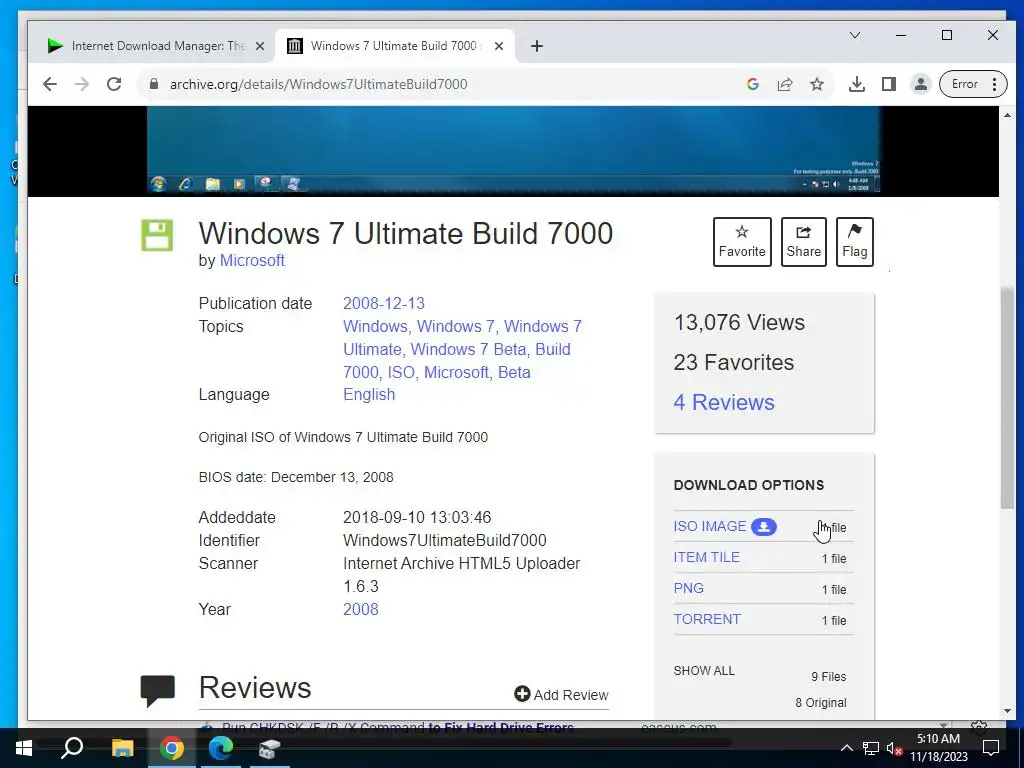Viewport: 1024px width, 768px height.
Task: Open publication date 2008-12-13 link
Action: point(384,304)
